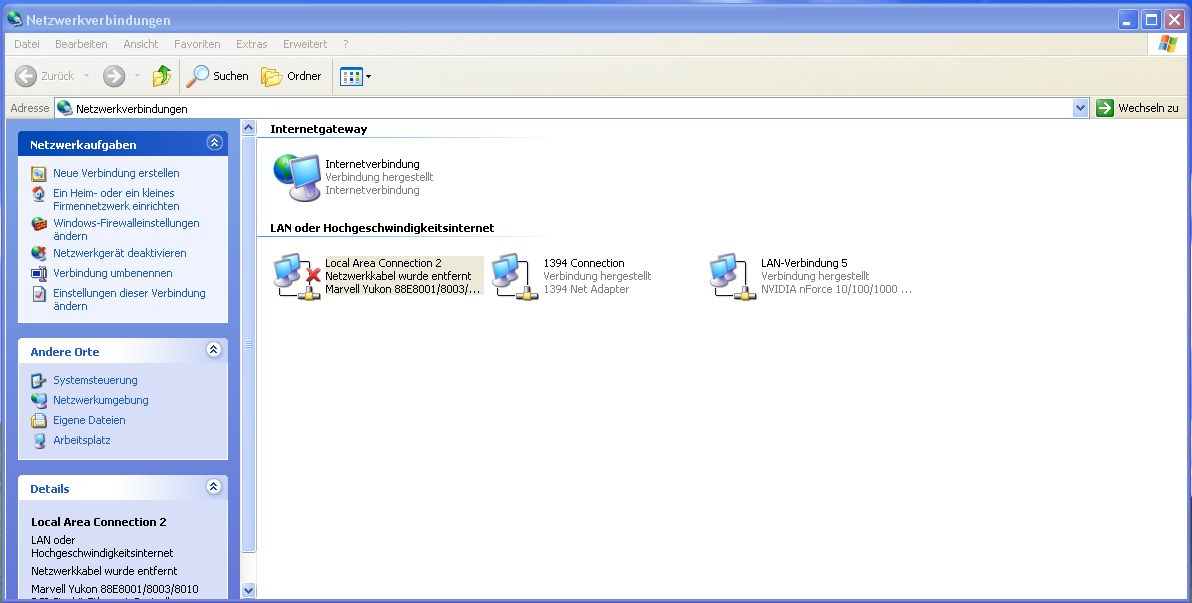Image resolution: width=1192 pixels, height=603 pixels.
Task: Click the home network setup icon
Action: click(x=39, y=193)
